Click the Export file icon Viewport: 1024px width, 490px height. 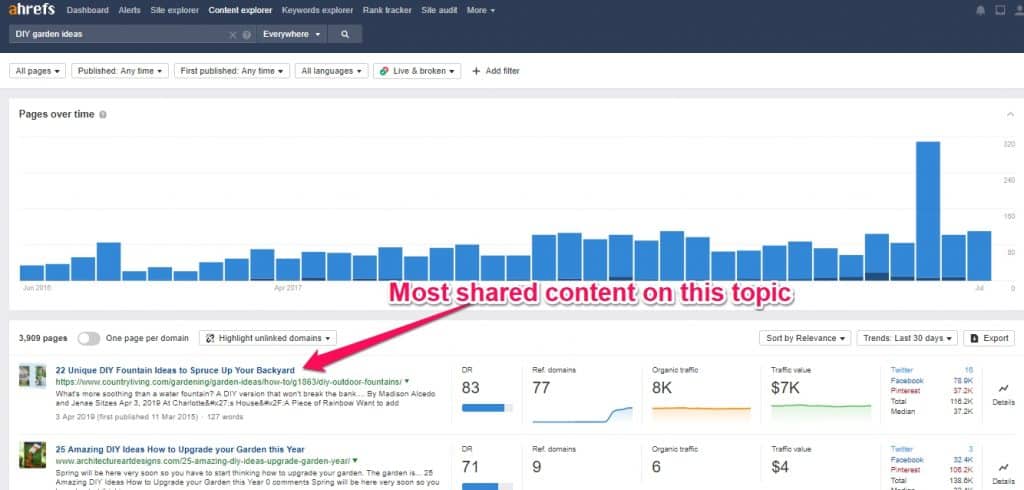tap(974, 338)
